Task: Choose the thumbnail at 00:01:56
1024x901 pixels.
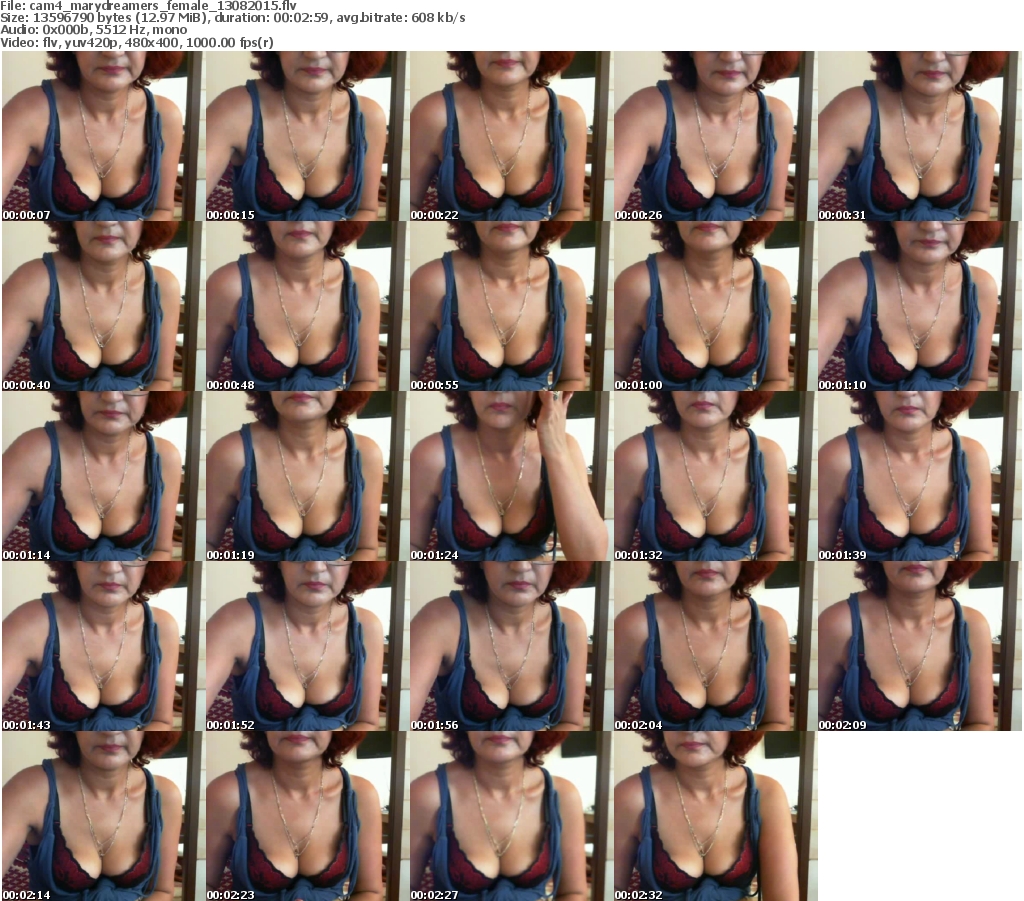Action: 511,646
